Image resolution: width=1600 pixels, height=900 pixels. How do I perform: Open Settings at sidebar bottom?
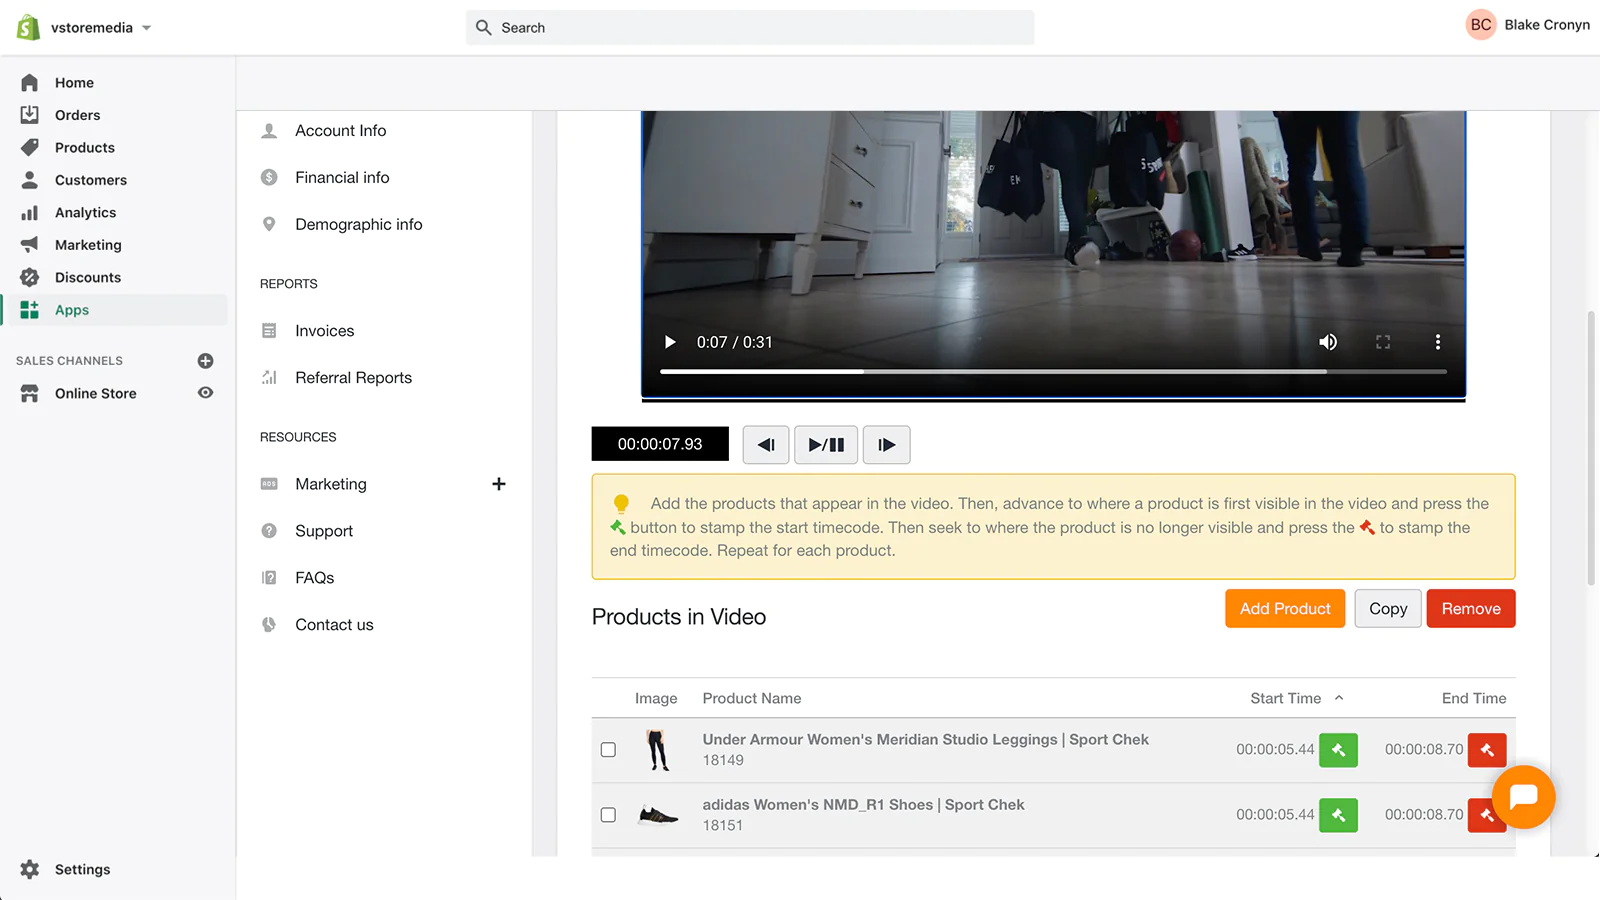[x=82, y=870]
